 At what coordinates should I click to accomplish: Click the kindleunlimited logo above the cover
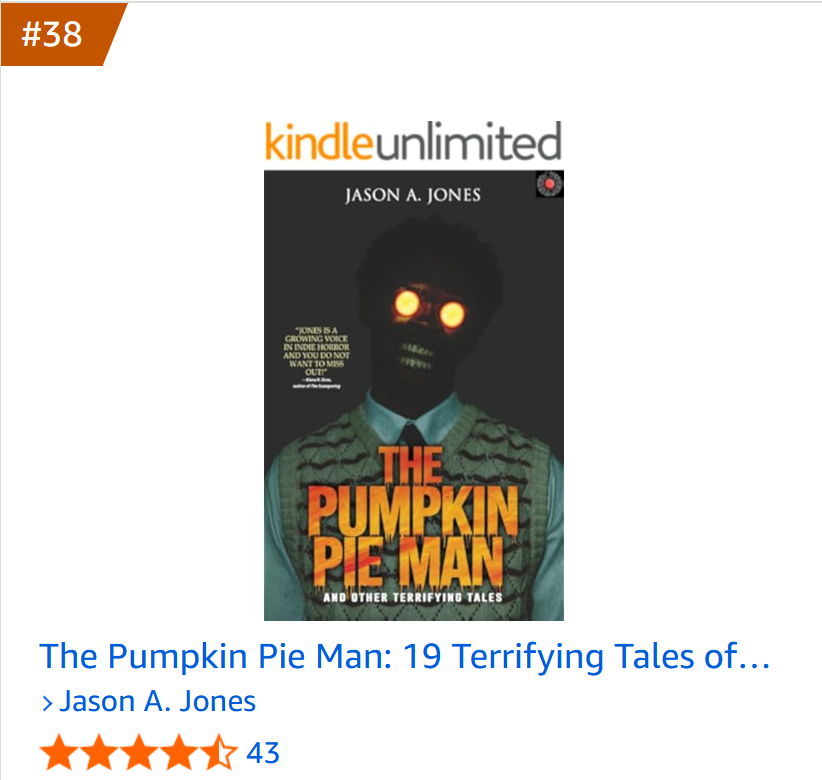pyautogui.click(x=413, y=140)
